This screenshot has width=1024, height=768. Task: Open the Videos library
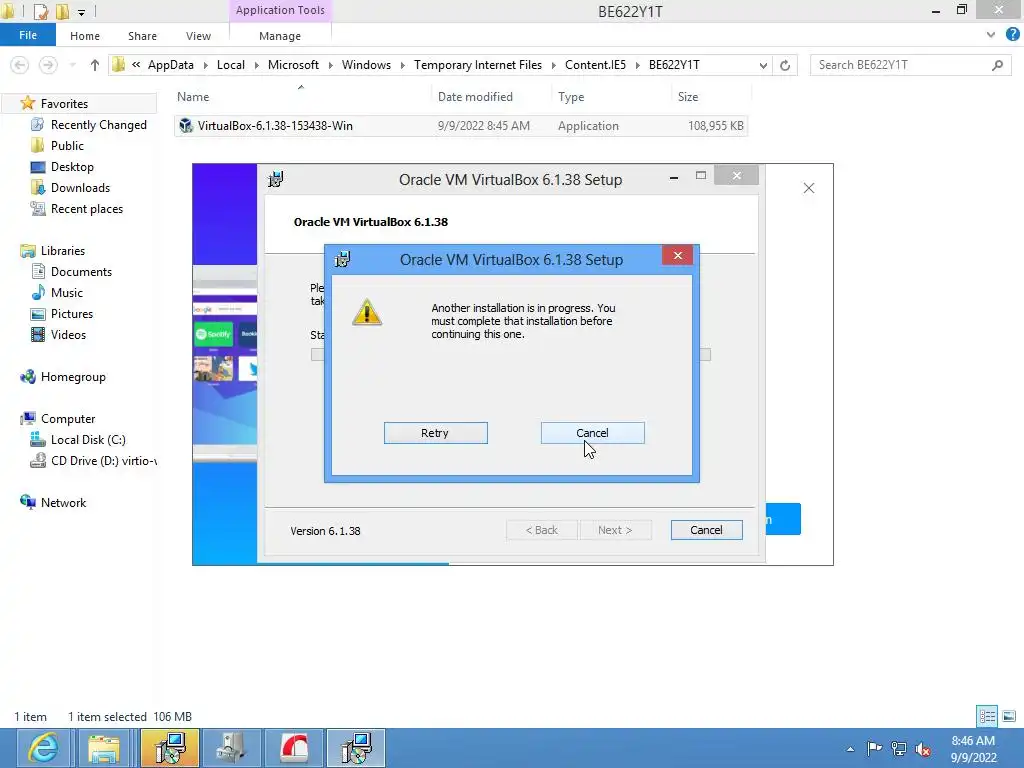point(68,334)
